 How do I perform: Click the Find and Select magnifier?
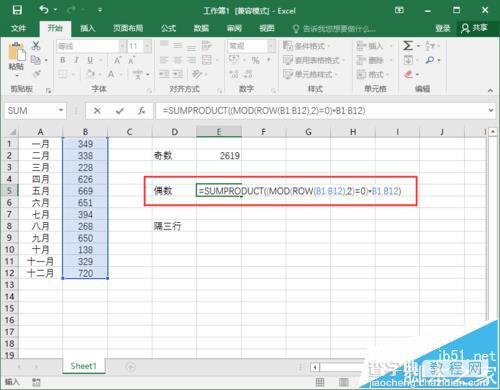(430, 60)
